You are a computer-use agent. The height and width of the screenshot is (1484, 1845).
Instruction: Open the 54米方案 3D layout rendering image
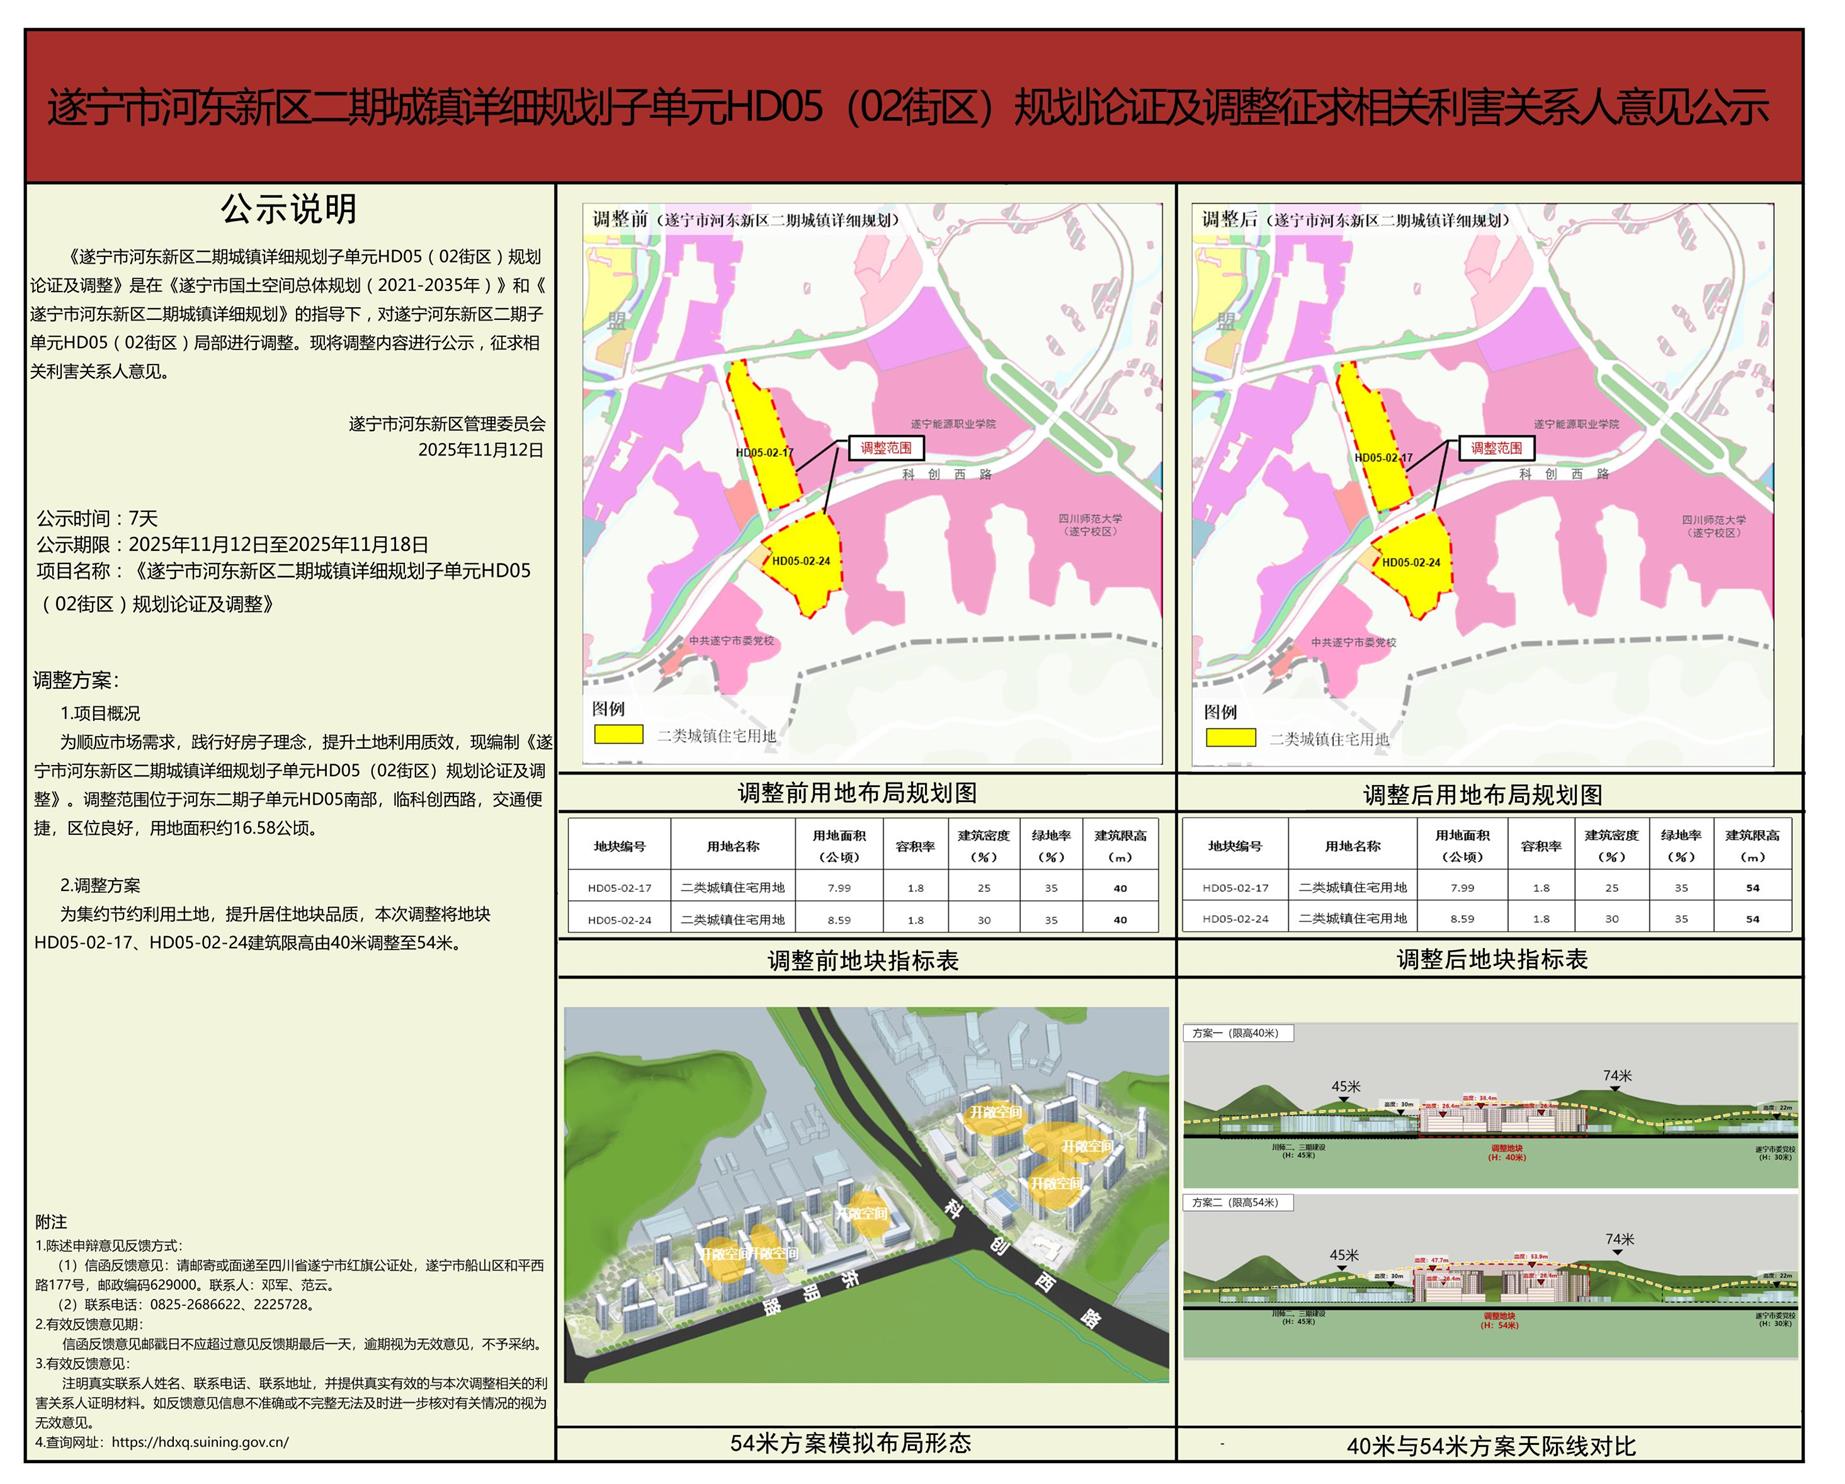pyautogui.click(x=866, y=1195)
